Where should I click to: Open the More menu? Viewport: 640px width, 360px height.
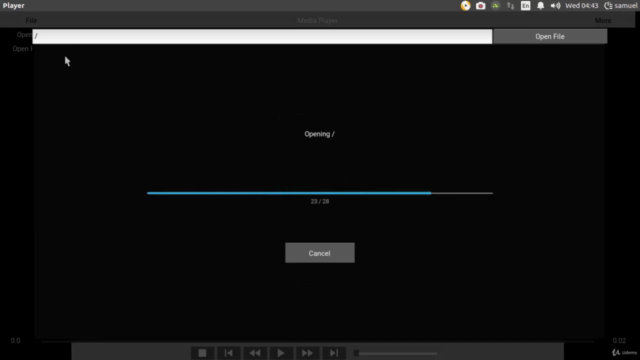pyautogui.click(x=603, y=20)
